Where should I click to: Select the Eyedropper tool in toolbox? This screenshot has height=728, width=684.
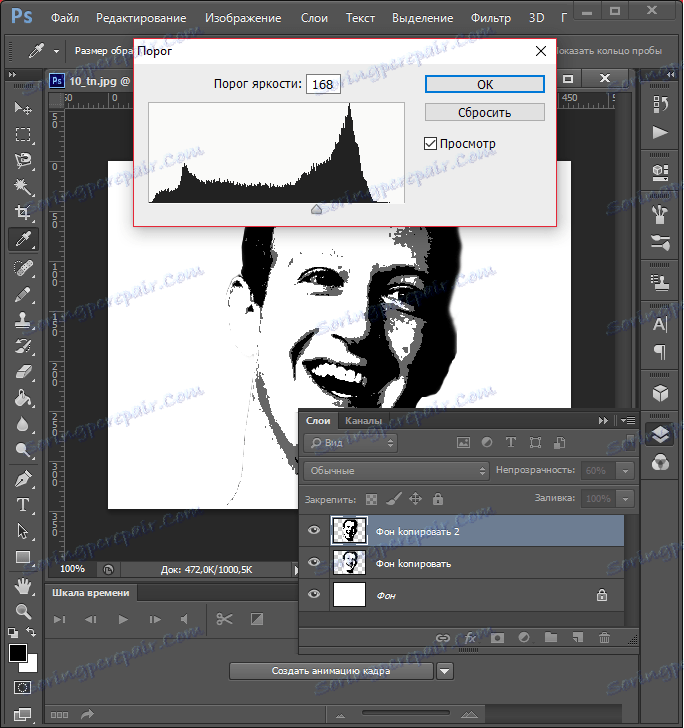coord(23,239)
